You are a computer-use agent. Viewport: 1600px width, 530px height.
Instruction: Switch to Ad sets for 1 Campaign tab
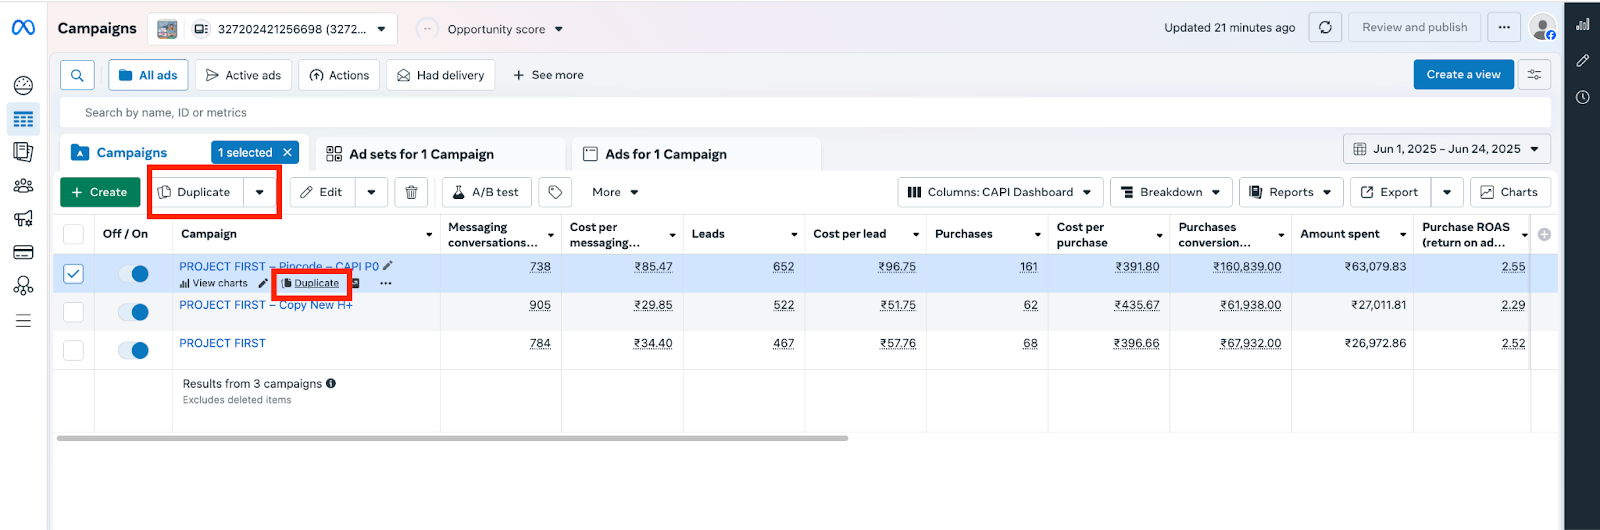point(421,154)
